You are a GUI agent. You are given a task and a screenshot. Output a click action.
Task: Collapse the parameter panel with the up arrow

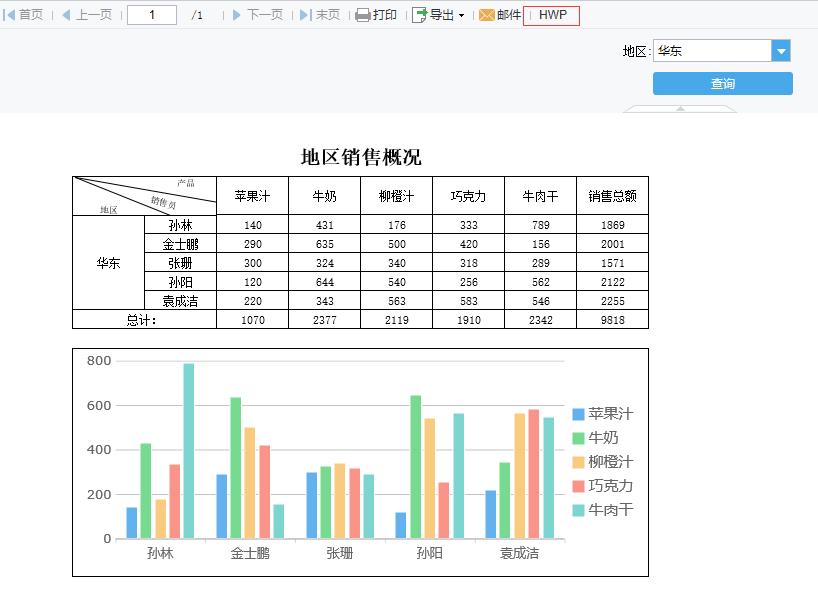pyautogui.click(x=680, y=109)
